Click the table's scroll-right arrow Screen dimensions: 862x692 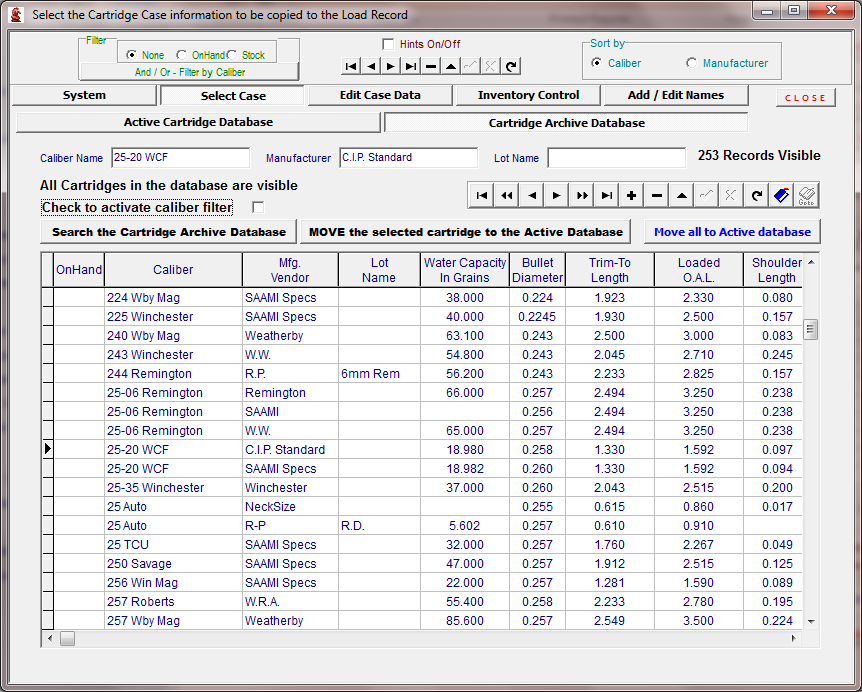[794, 639]
